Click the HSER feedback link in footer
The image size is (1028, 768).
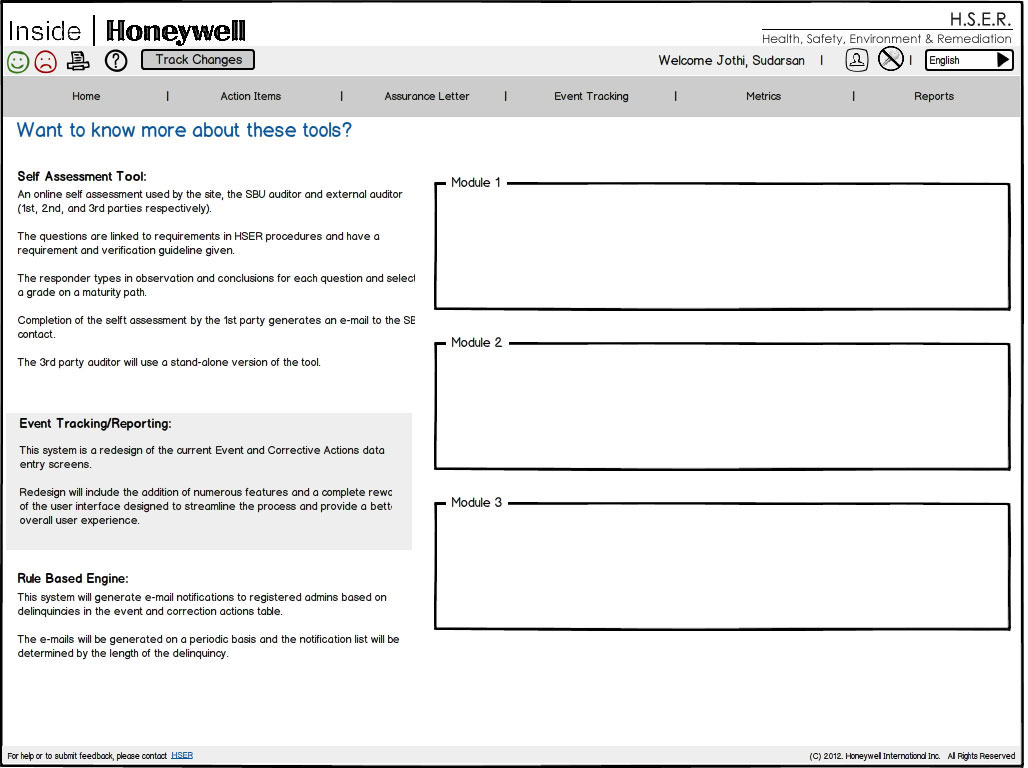tap(182, 756)
